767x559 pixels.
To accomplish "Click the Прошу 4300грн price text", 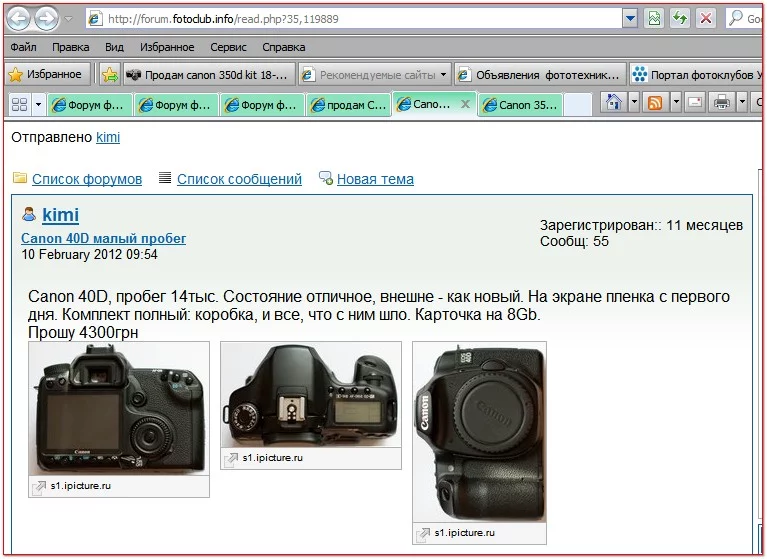I will coord(83,332).
